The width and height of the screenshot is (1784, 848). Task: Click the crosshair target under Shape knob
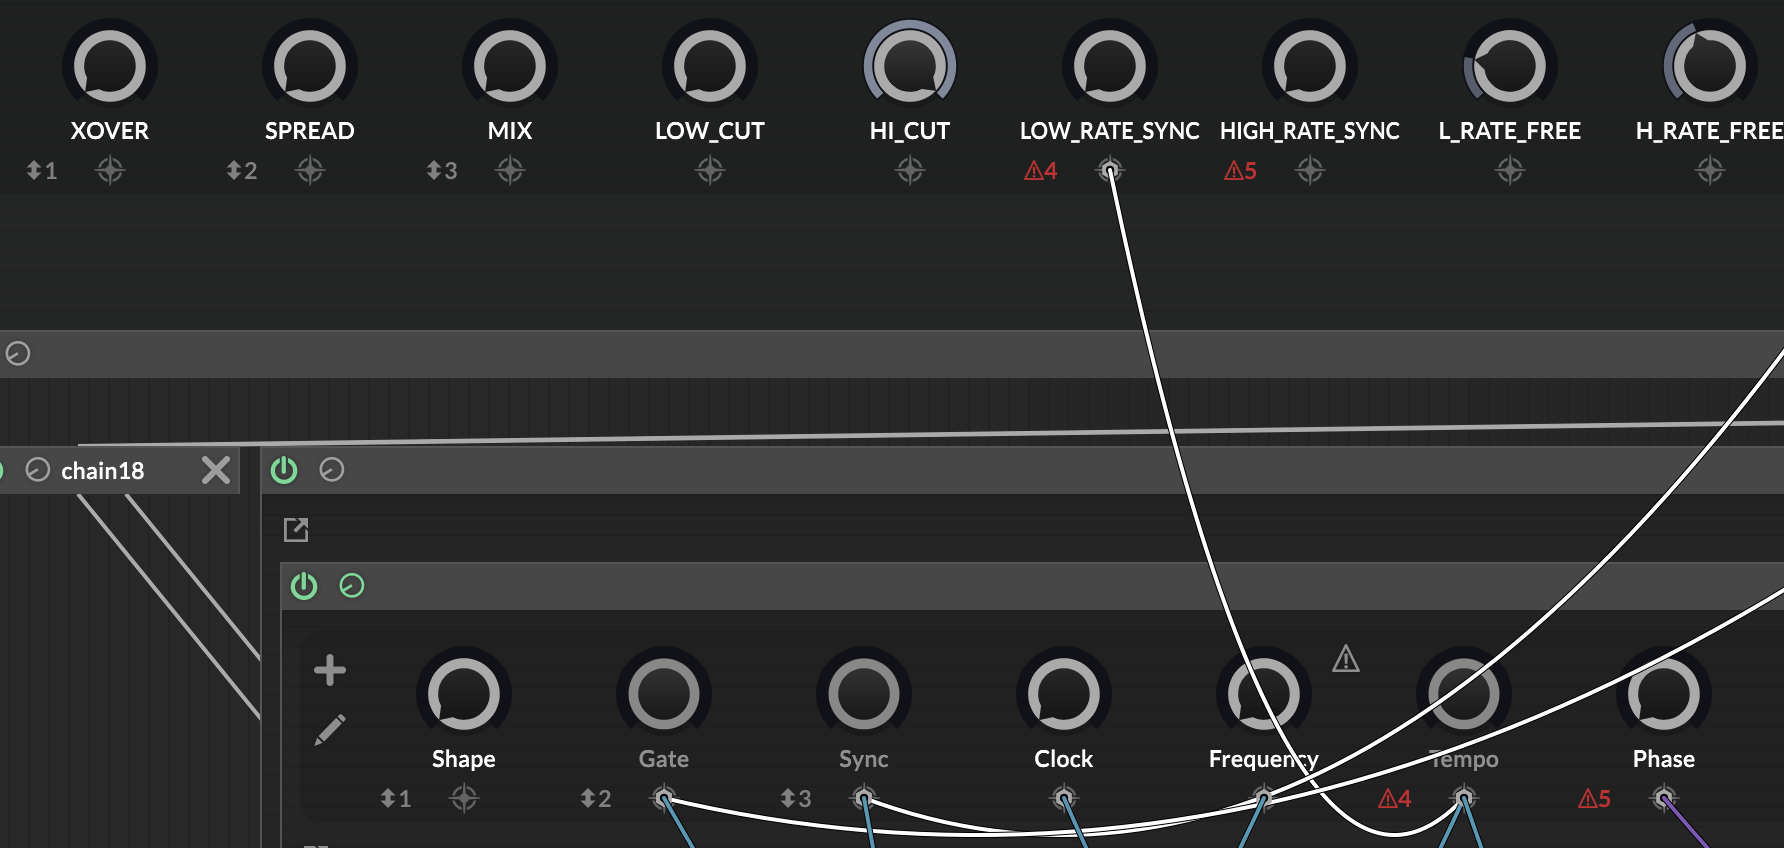tap(464, 798)
